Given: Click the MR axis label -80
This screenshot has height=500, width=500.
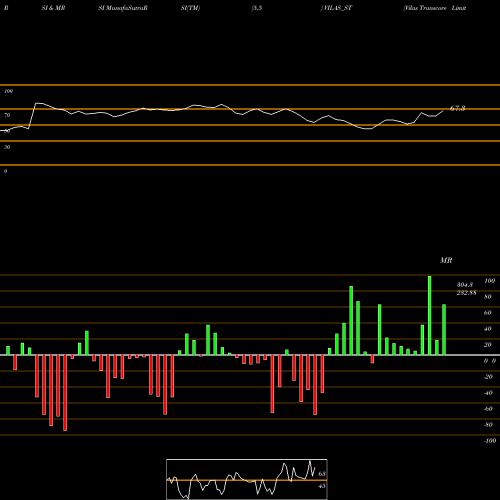Looking at the screenshot, I should point(488,425).
